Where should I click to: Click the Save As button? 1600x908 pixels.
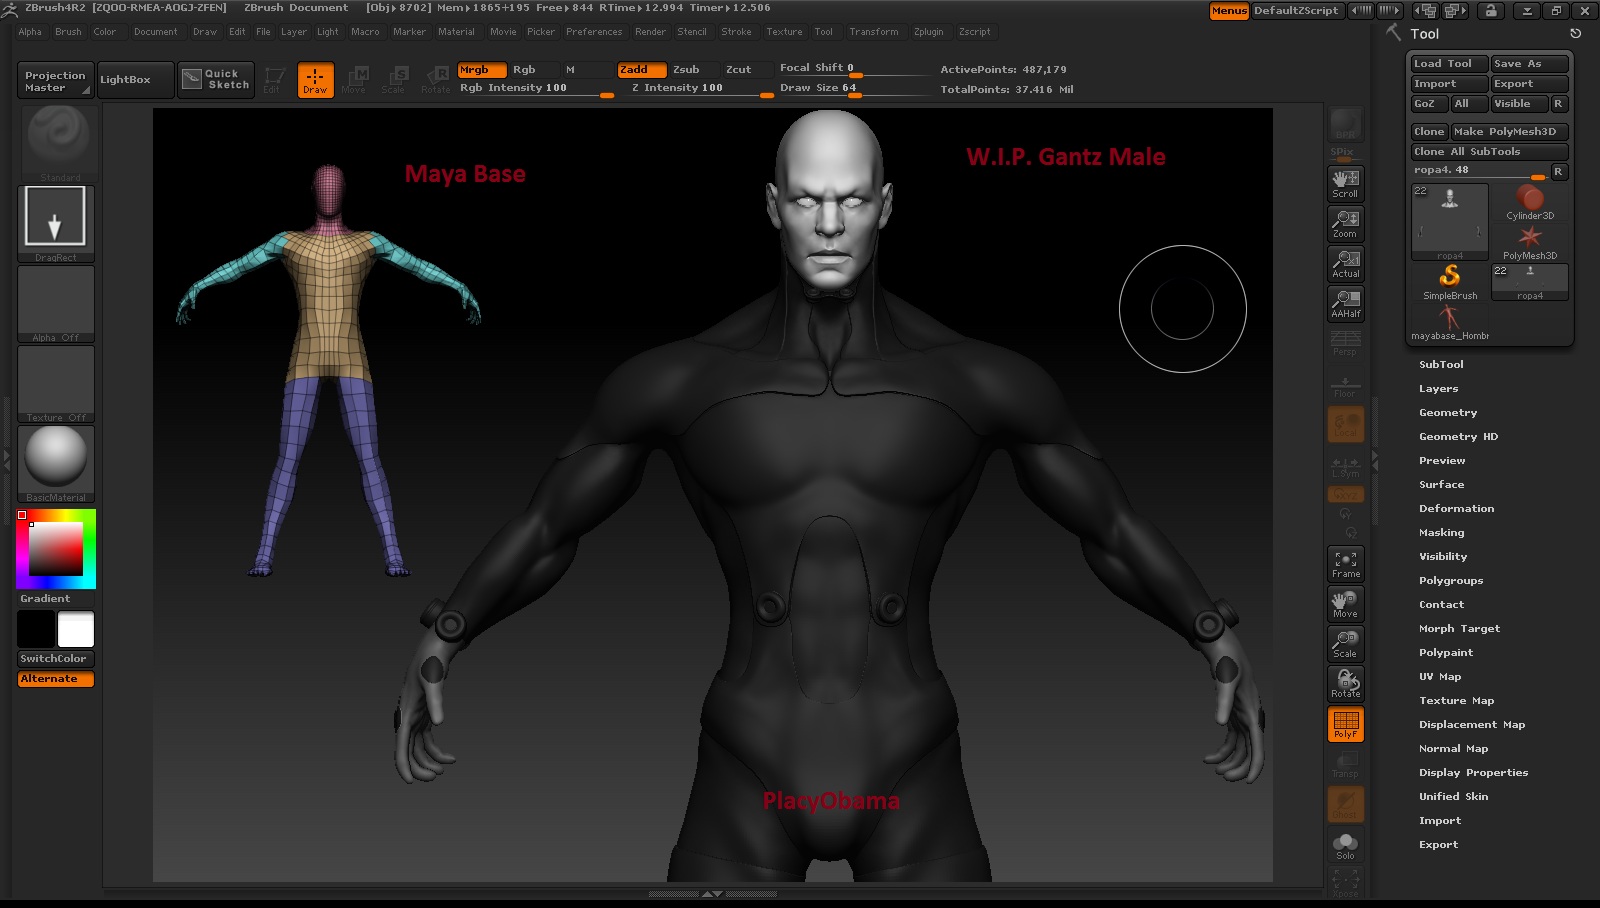click(1529, 64)
